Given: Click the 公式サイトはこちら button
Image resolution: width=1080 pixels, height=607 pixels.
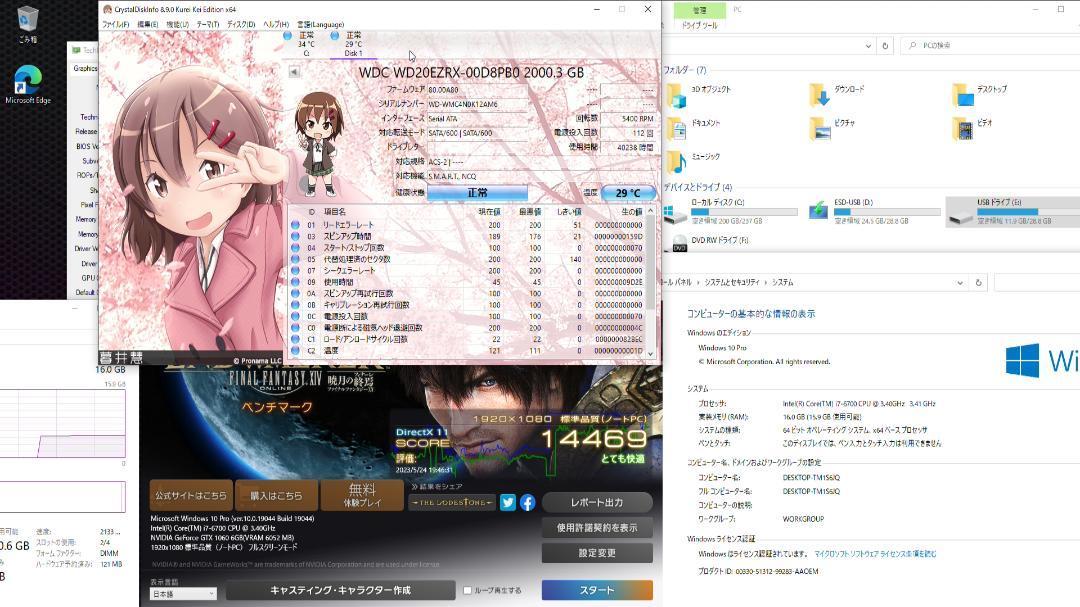Looking at the screenshot, I should pos(191,495).
